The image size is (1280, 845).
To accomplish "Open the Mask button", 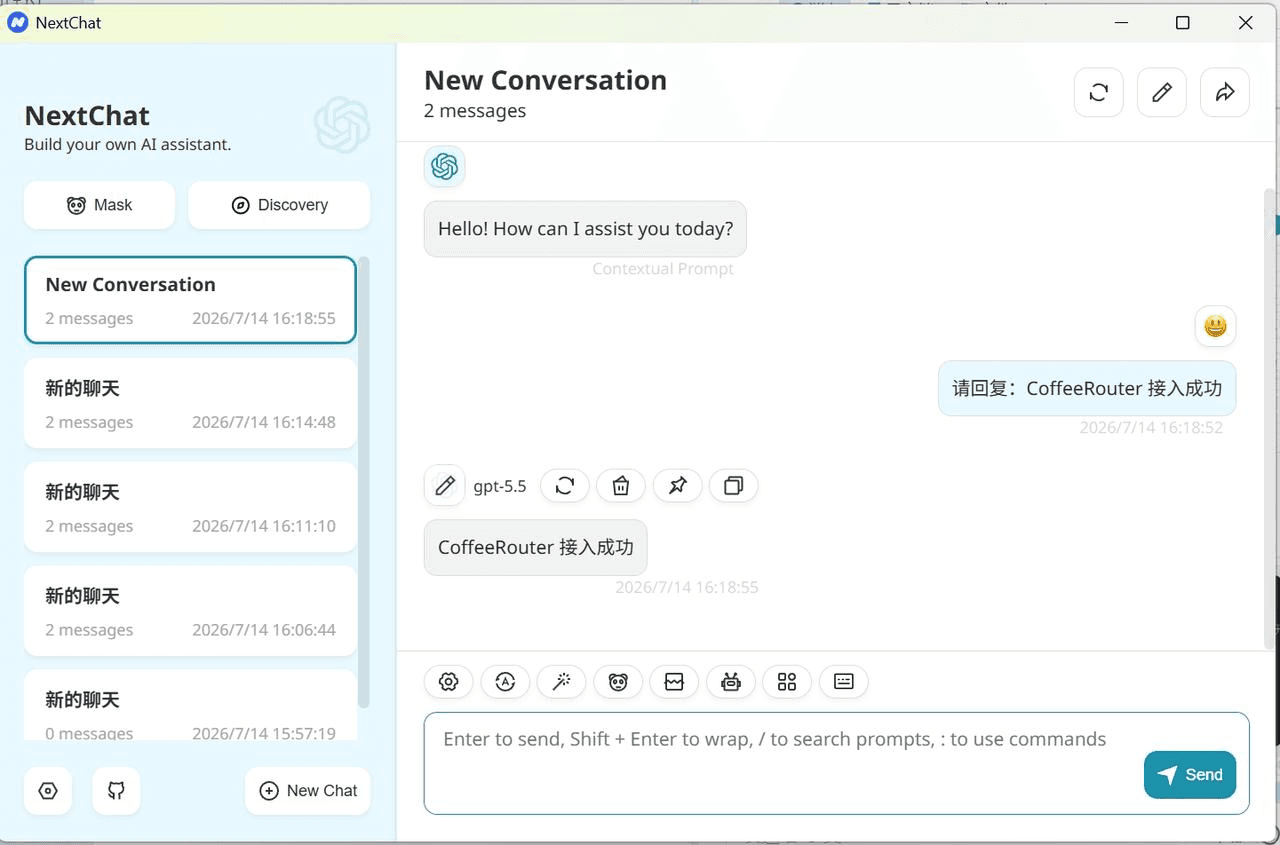I will [x=99, y=205].
